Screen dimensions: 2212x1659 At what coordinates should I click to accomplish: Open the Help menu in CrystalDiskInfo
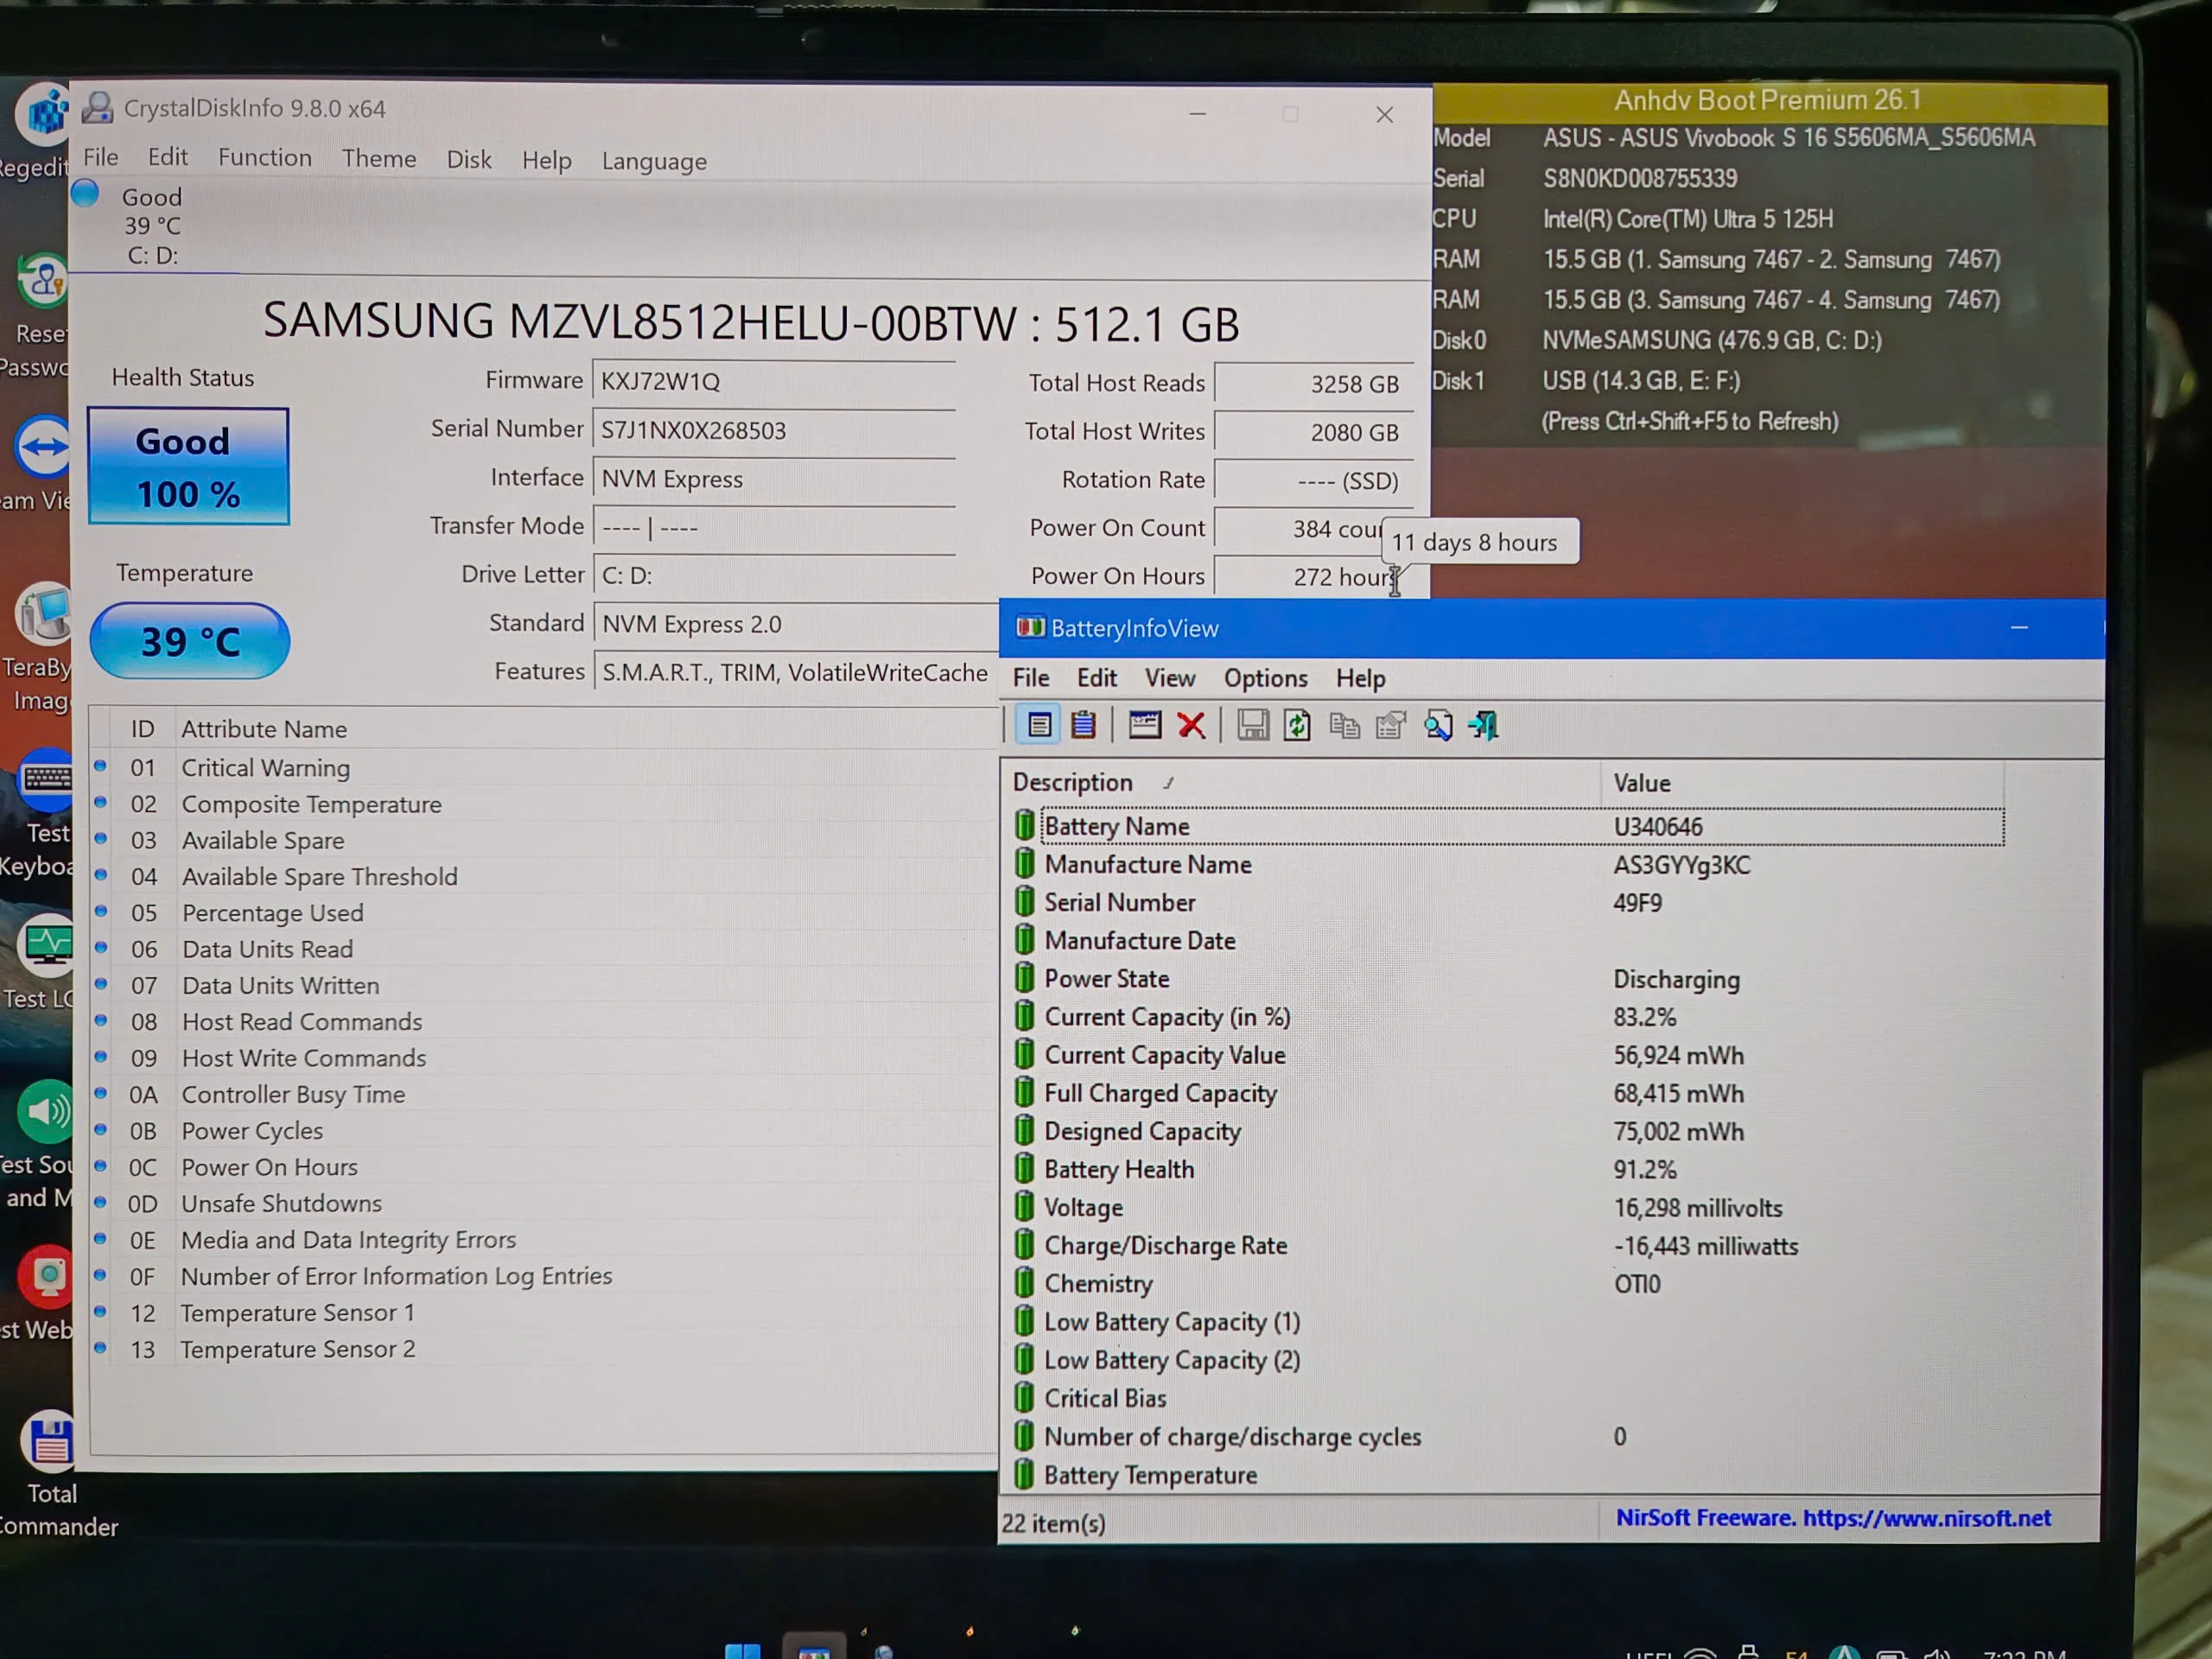click(x=547, y=161)
